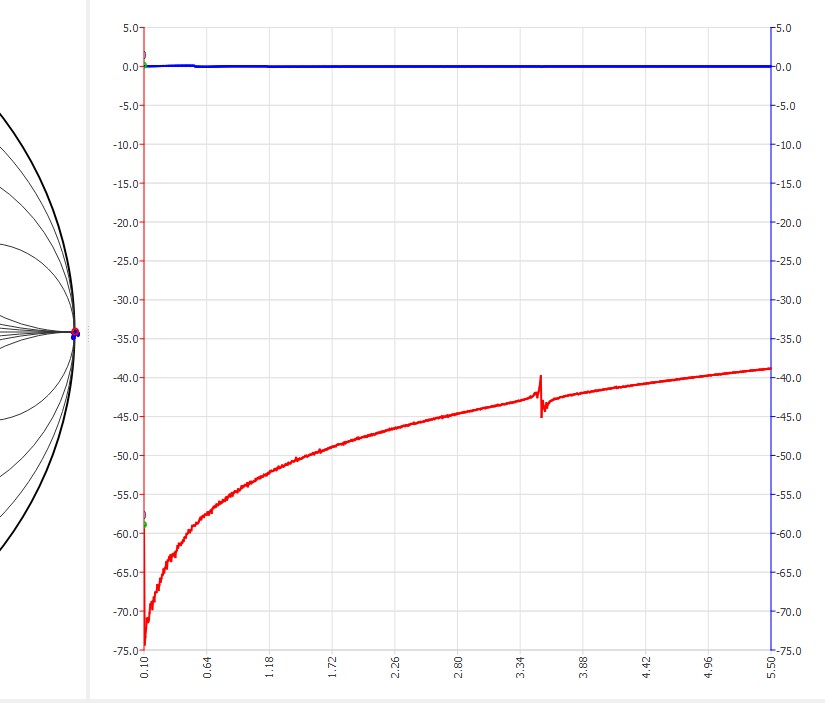Click -45.0 label on the blue axis
The height and width of the screenshot is (703, 825).
pos(789,417)
